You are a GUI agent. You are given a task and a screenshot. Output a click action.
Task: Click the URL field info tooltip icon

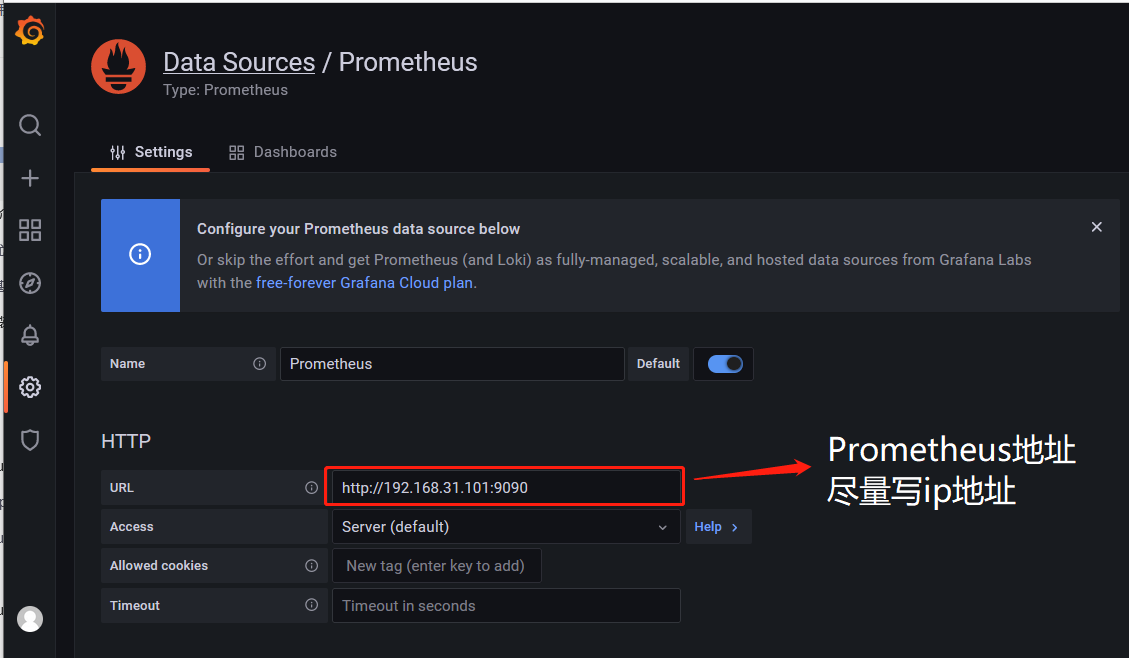click(312, 487)
